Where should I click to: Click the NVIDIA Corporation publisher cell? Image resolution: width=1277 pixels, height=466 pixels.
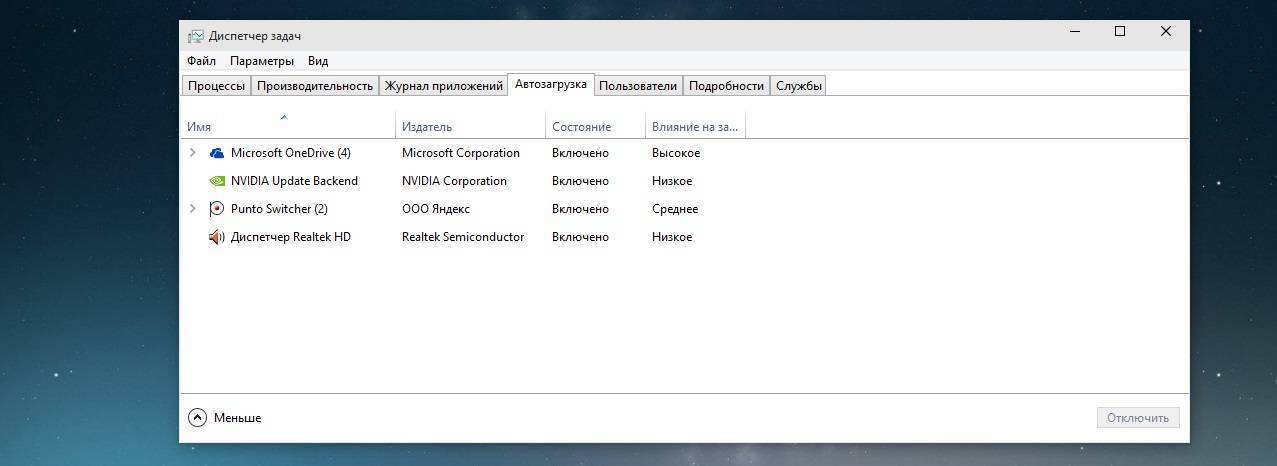[x=454, y=181]
